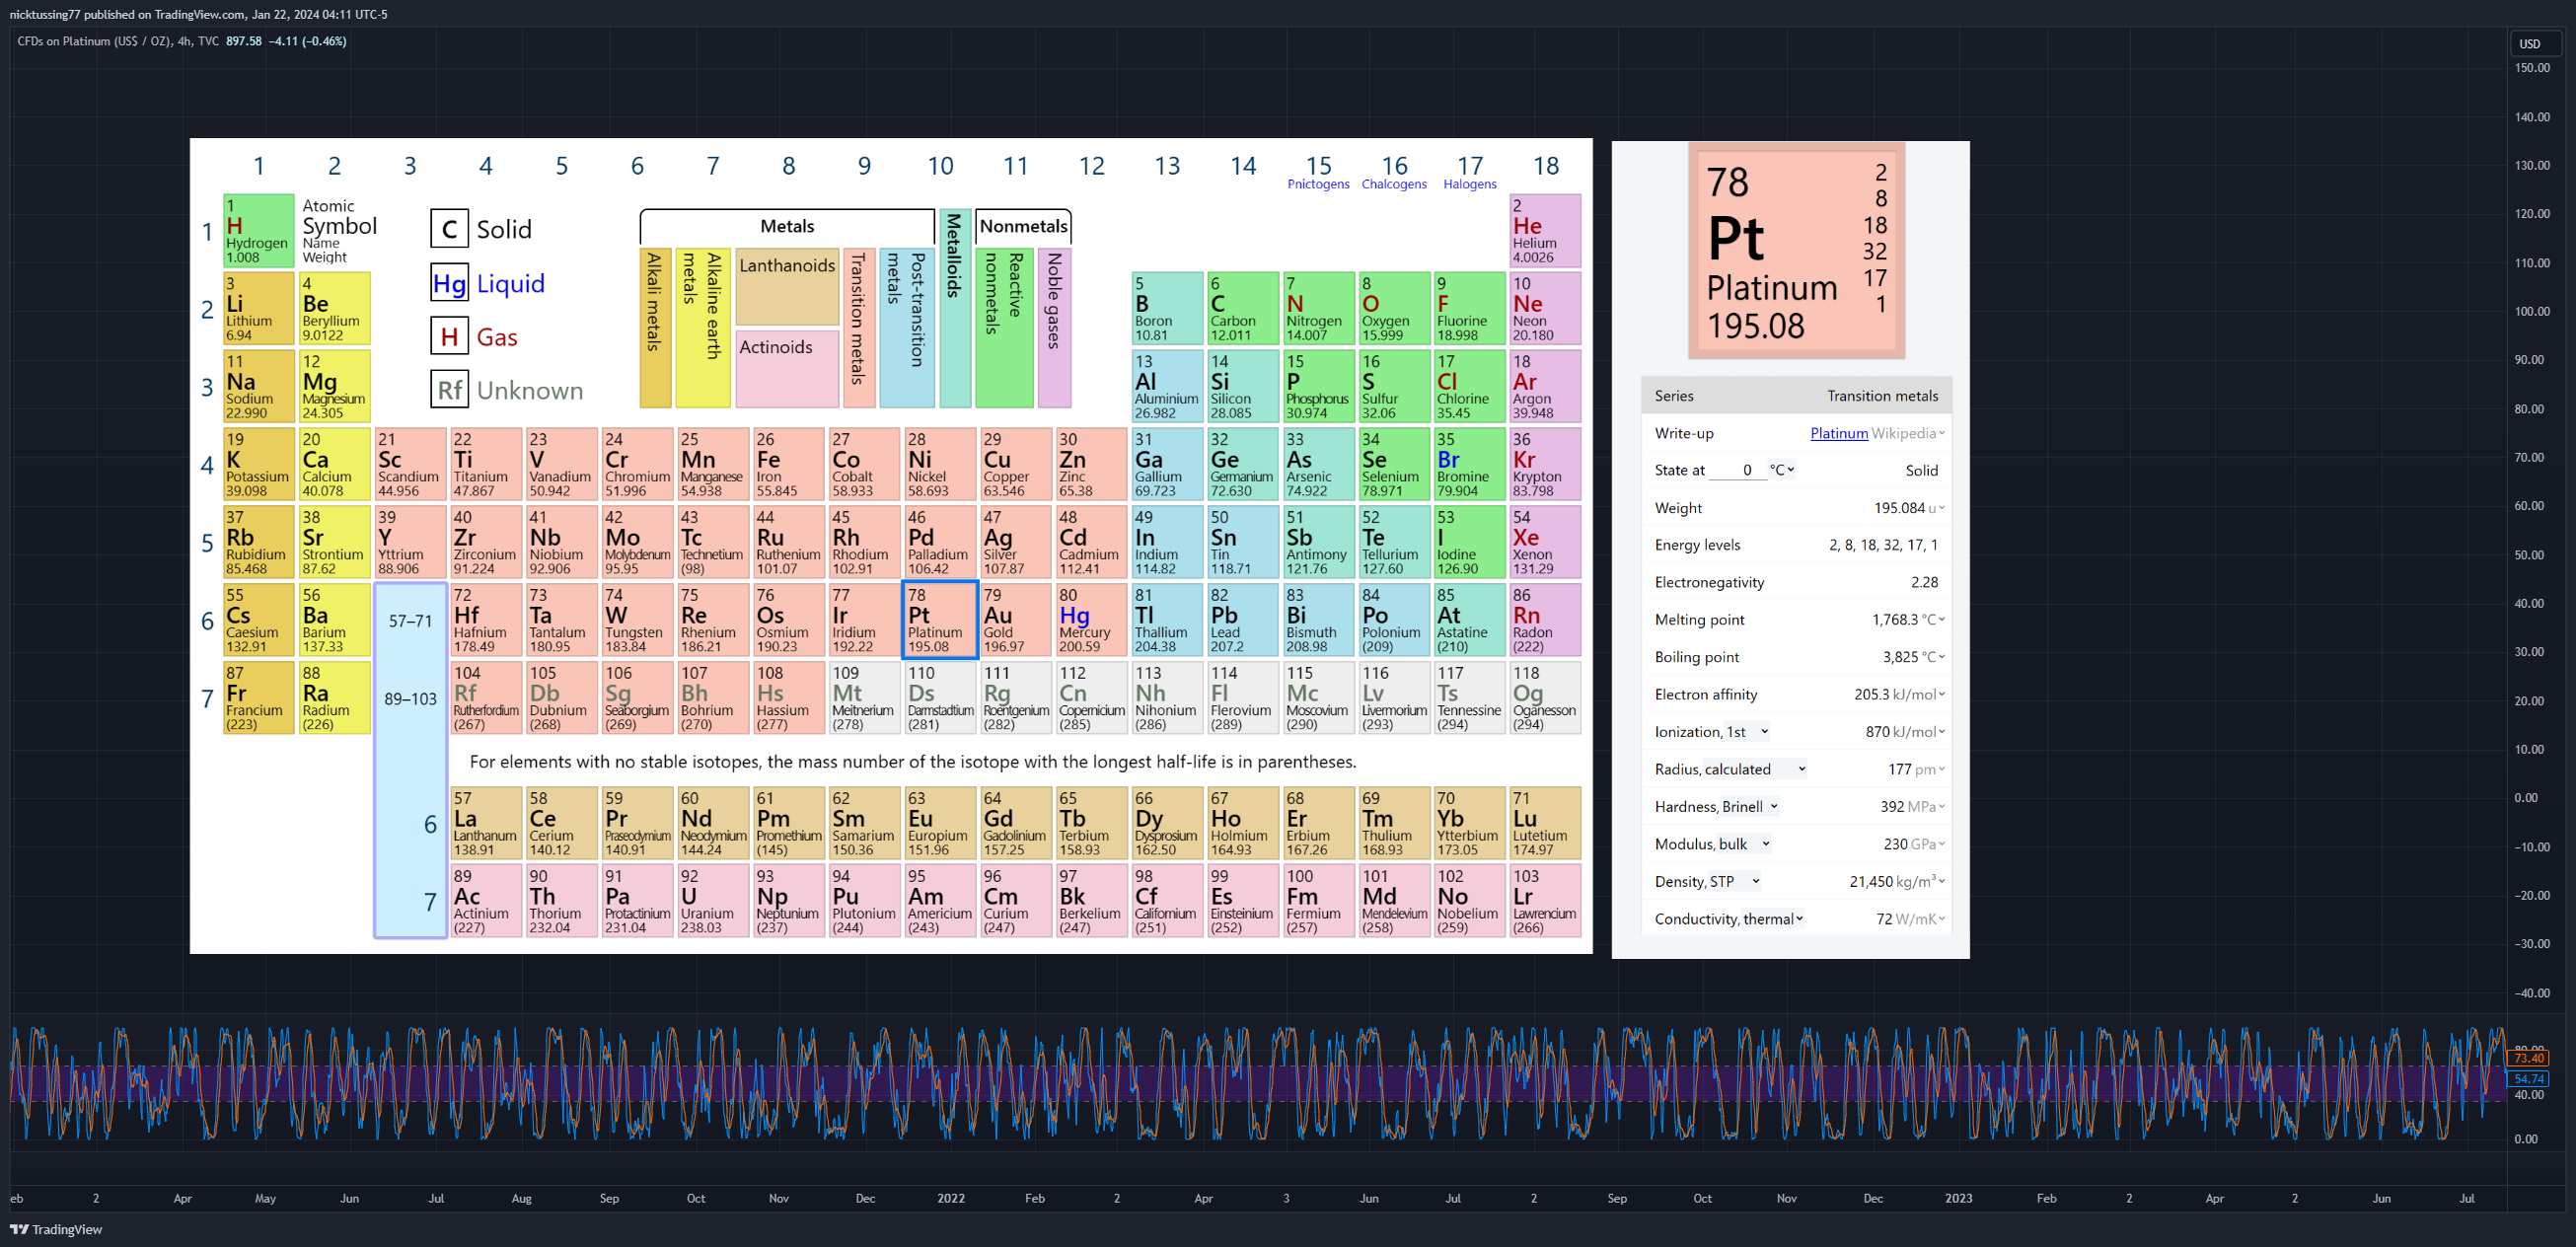Click the Metalloids category label
Image resolution: width=2576 pixels, height=1247 pixels.
pos(955,309)
